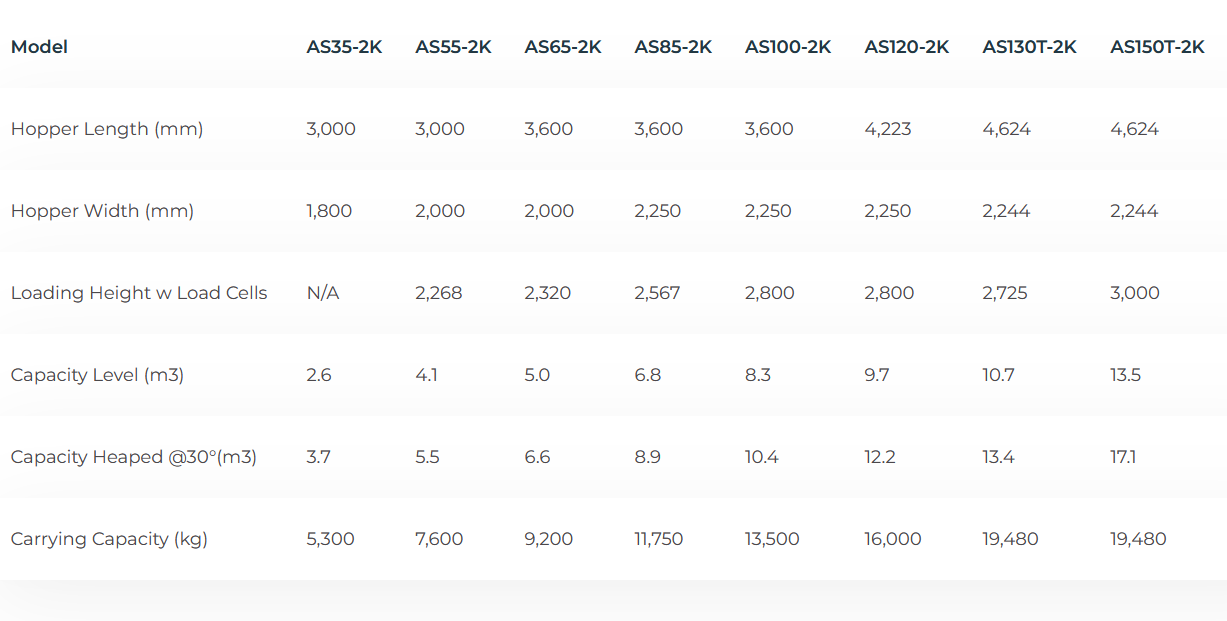This screenshot has width=1227, height=621.
Task: Click the 1,800 hopper width value
Action: click(x=330, y=211)
